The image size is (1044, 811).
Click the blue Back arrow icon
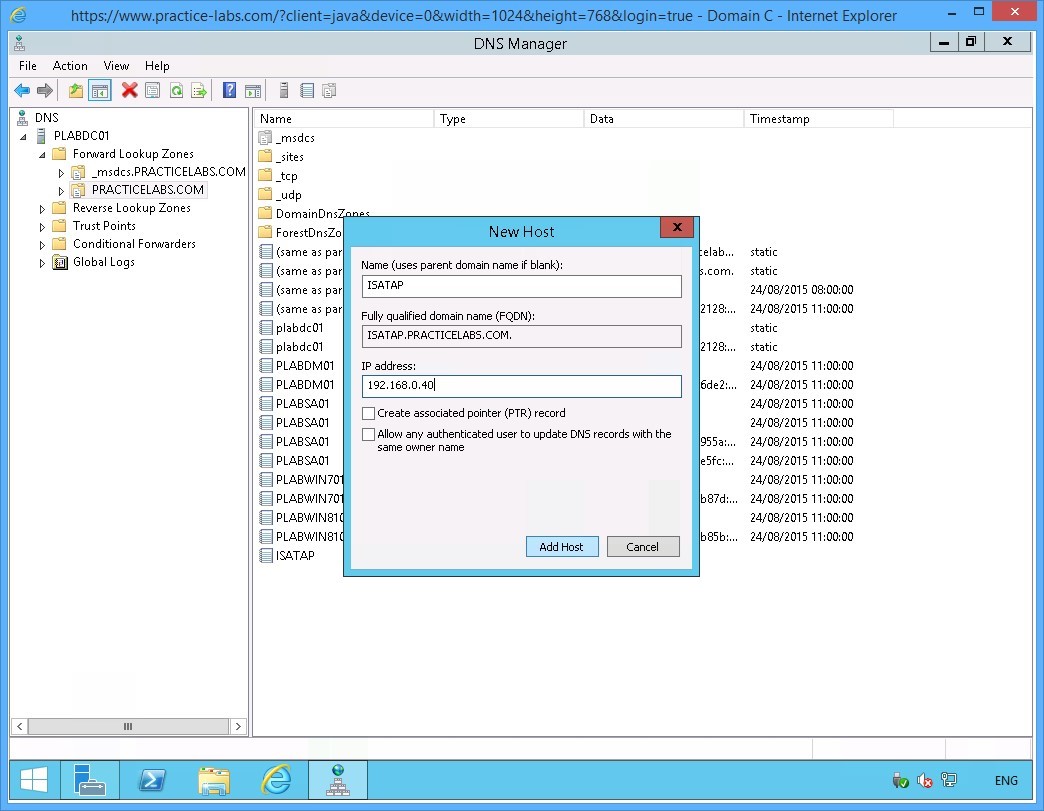[x=21, y=91]
